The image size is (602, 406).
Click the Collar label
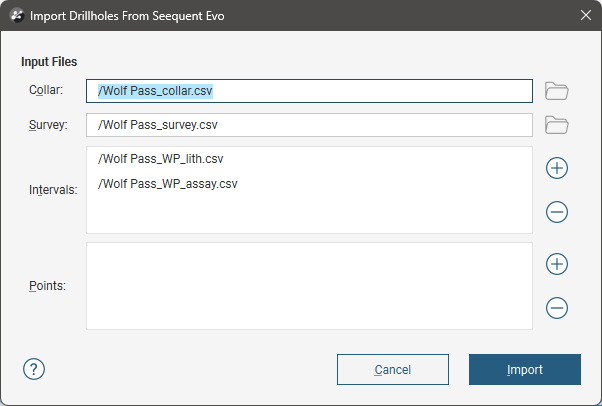[47, 91]
